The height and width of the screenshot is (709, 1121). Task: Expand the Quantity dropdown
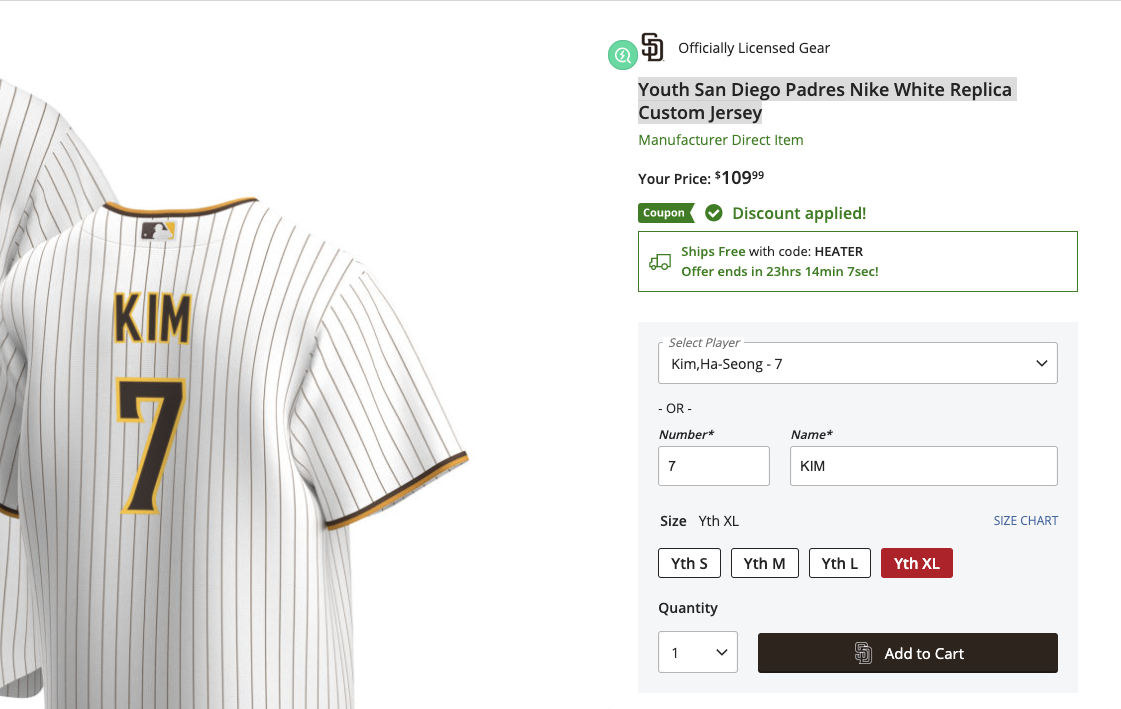coord(697,653)
